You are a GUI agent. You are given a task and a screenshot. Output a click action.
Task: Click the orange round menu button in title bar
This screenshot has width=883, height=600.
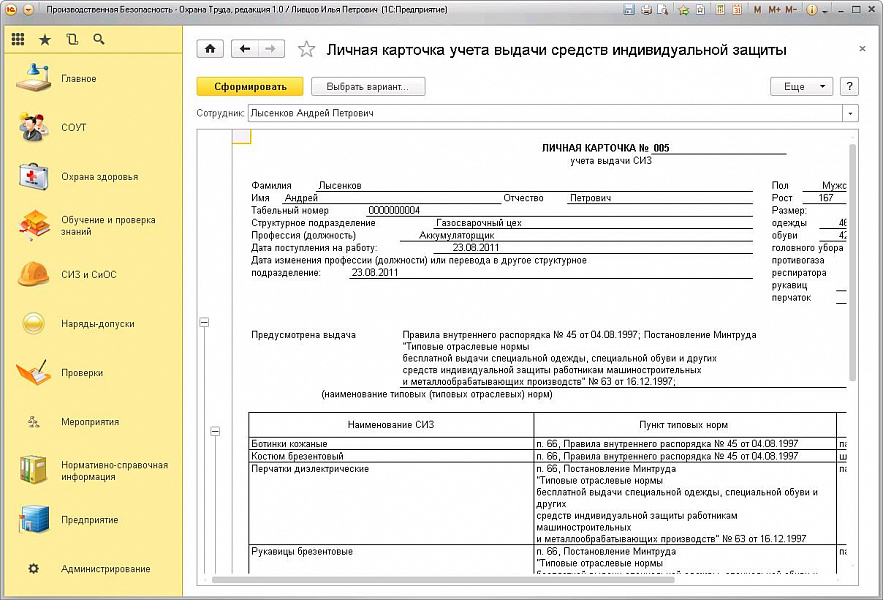(28, 10)
